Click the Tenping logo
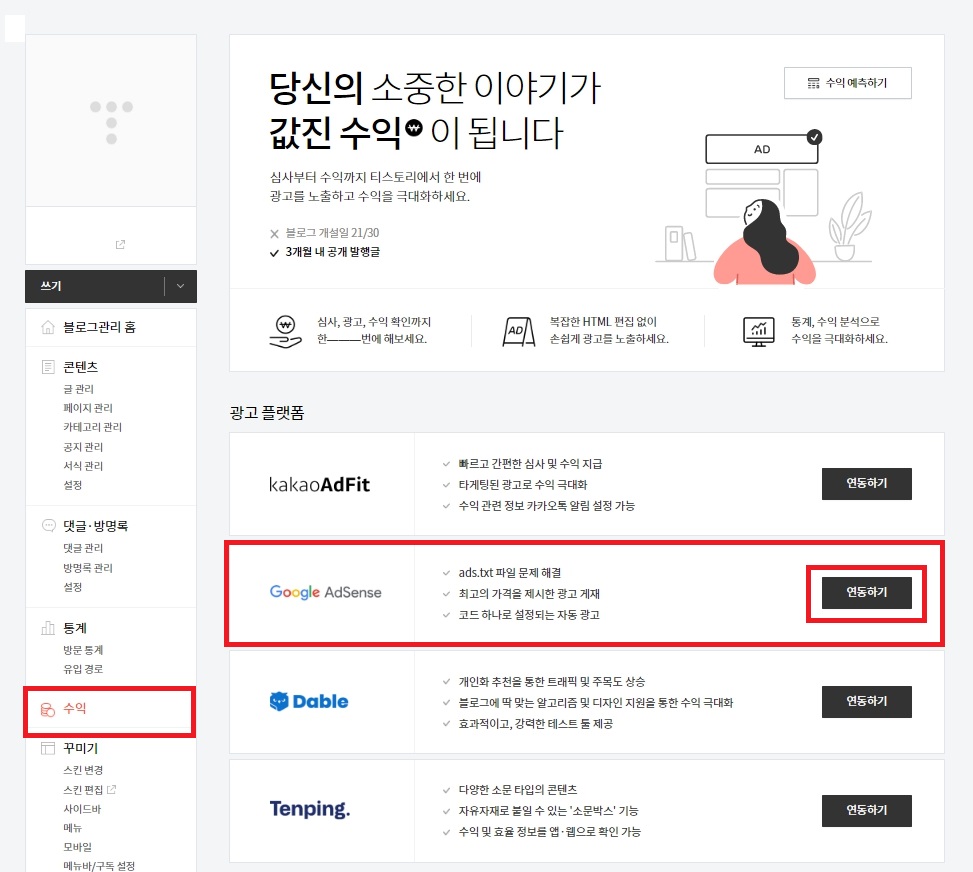 (310, 809)
